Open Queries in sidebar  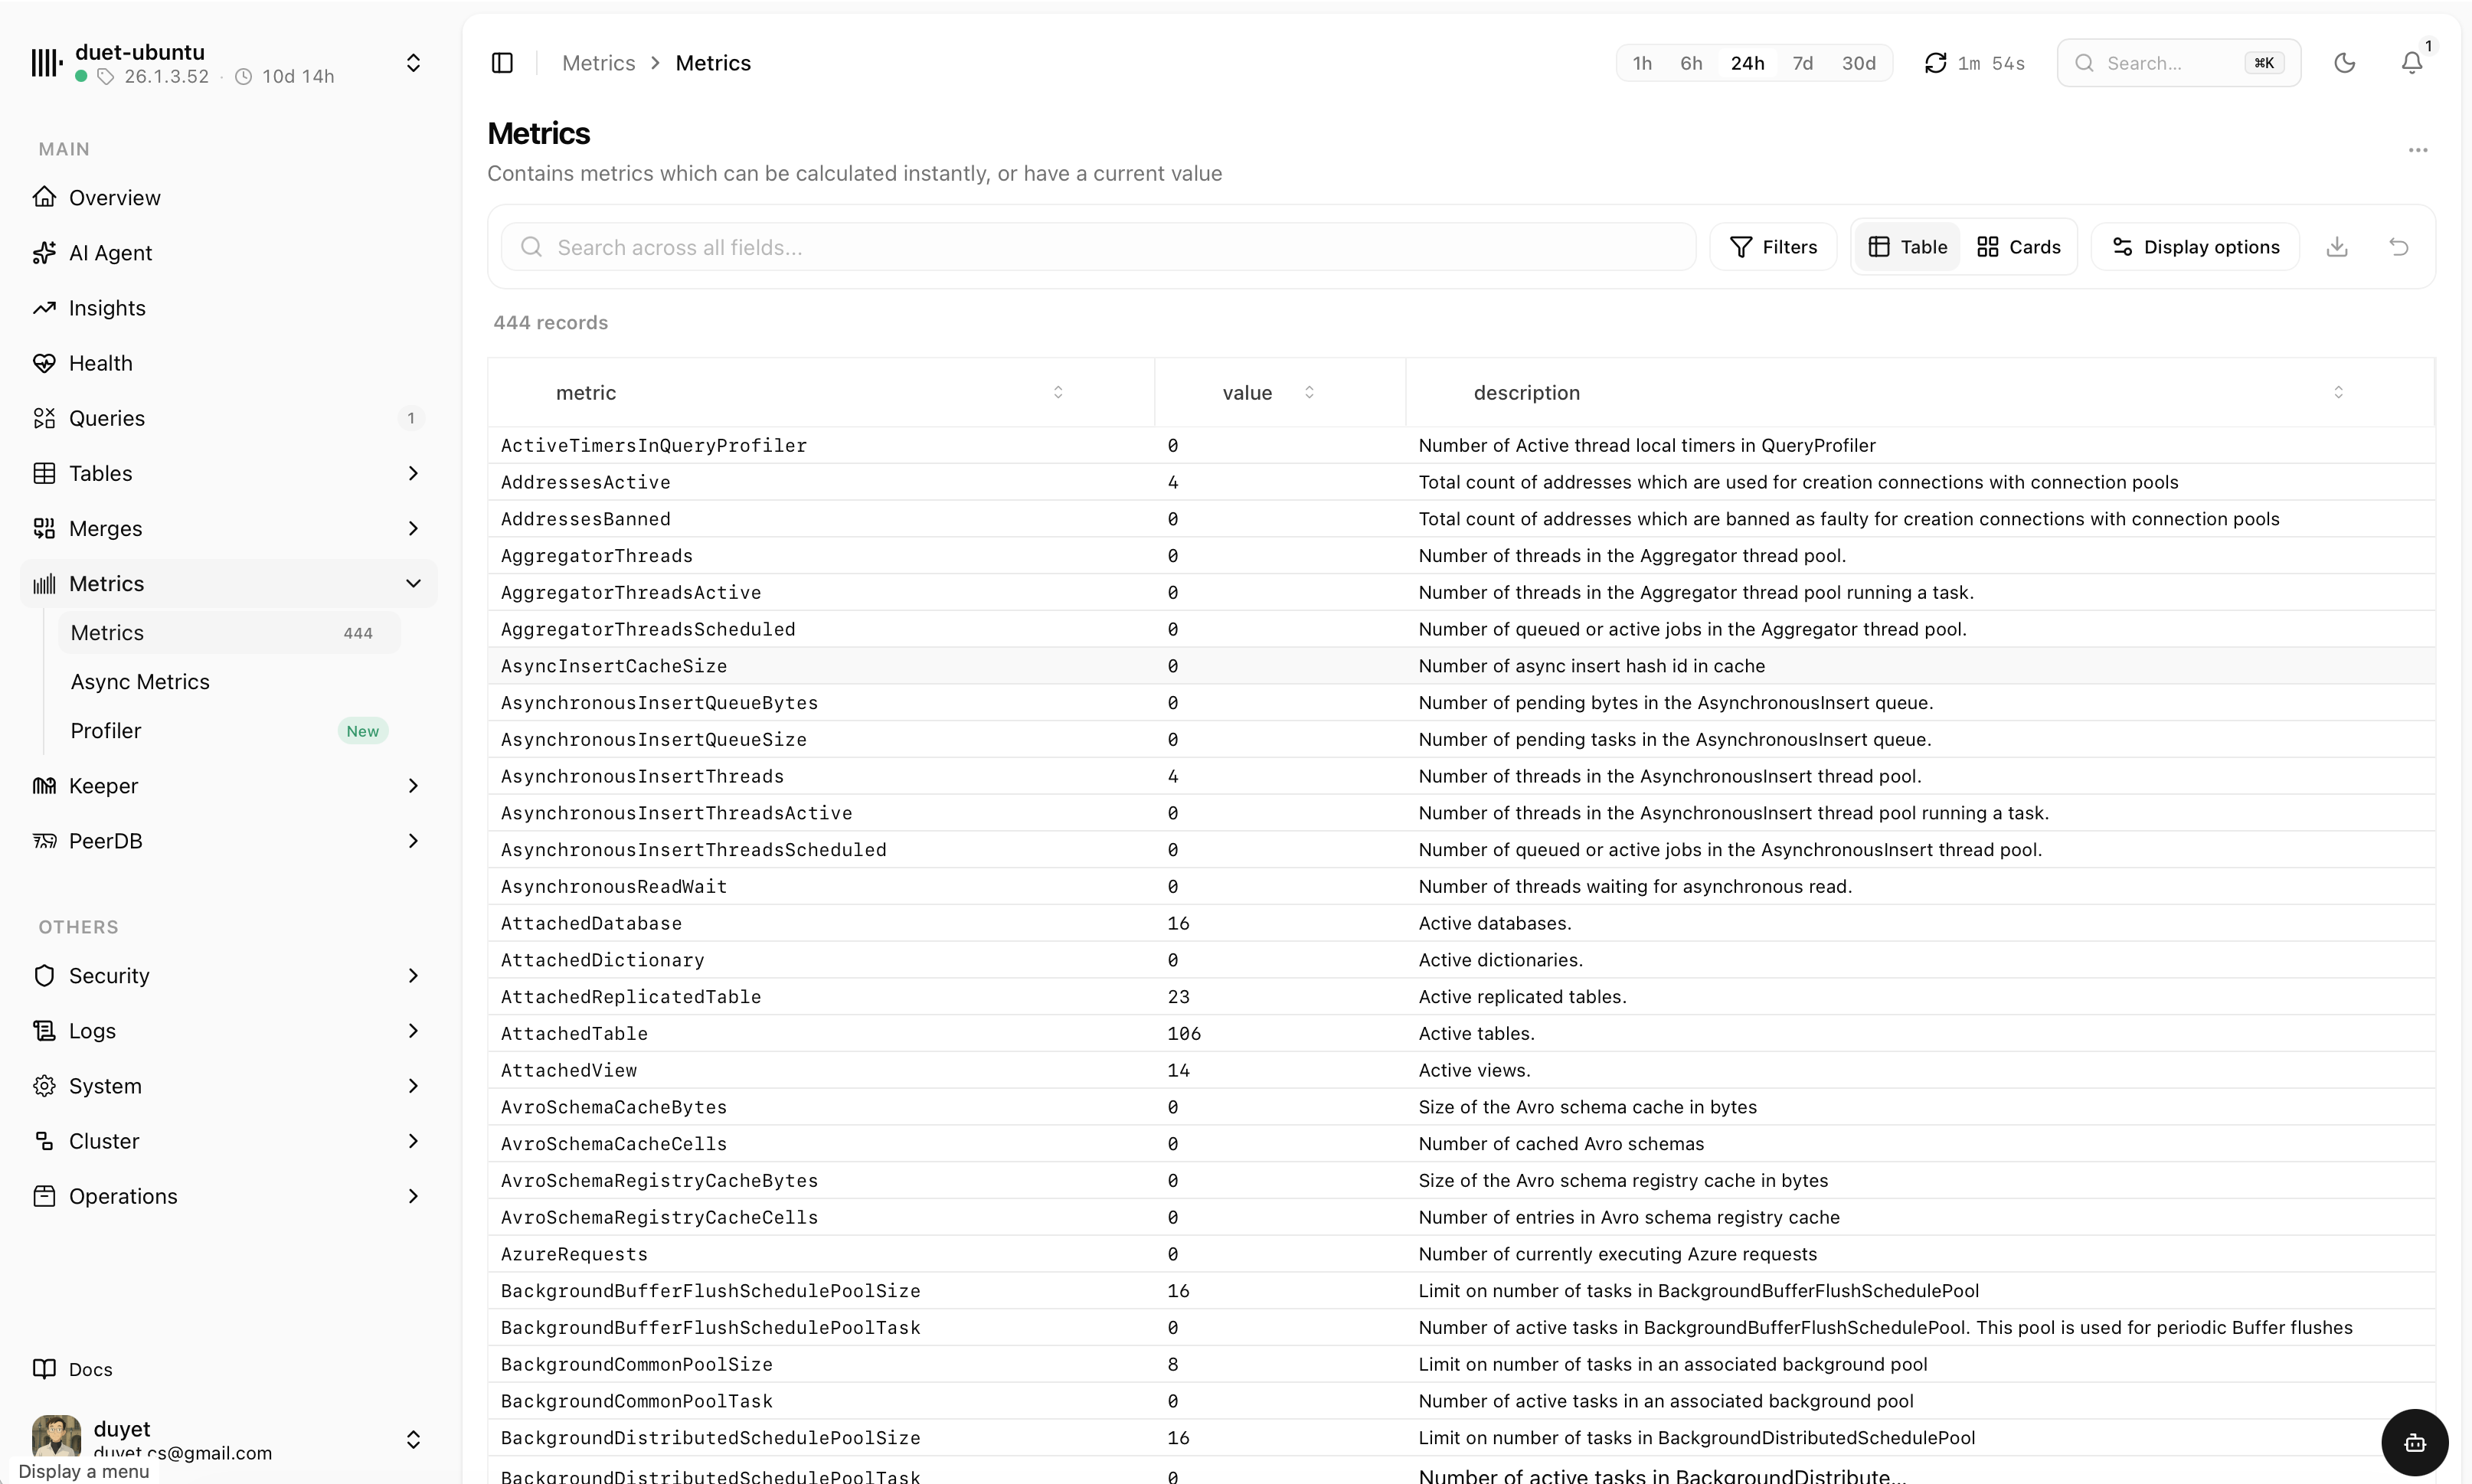tap(228, 418)
